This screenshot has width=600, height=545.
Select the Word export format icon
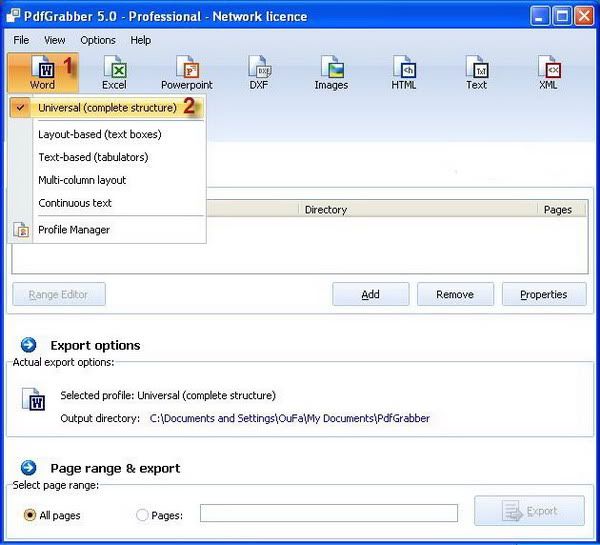click(43, 73)
